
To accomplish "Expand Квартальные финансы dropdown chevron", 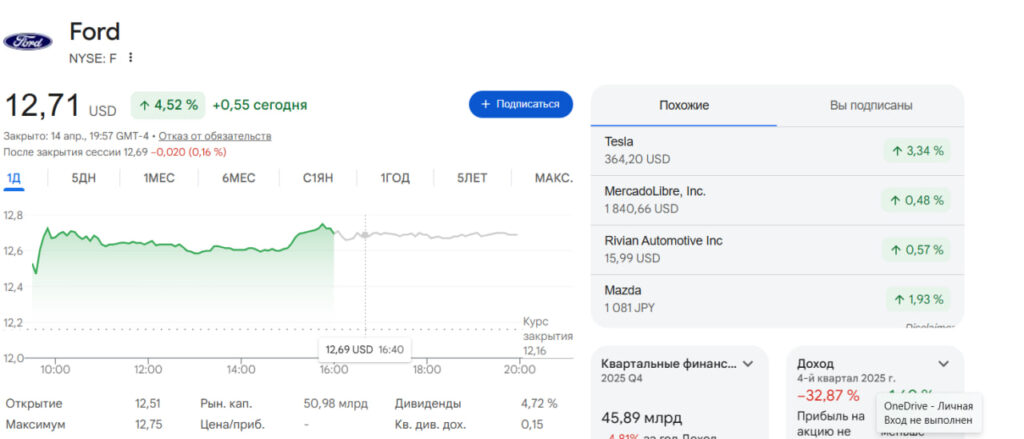I will (x=747, y=364).
